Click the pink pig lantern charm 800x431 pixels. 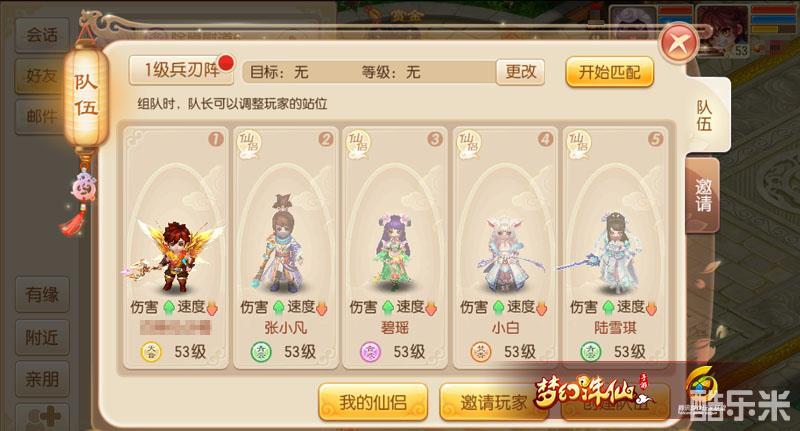click(x=81, y=188)
